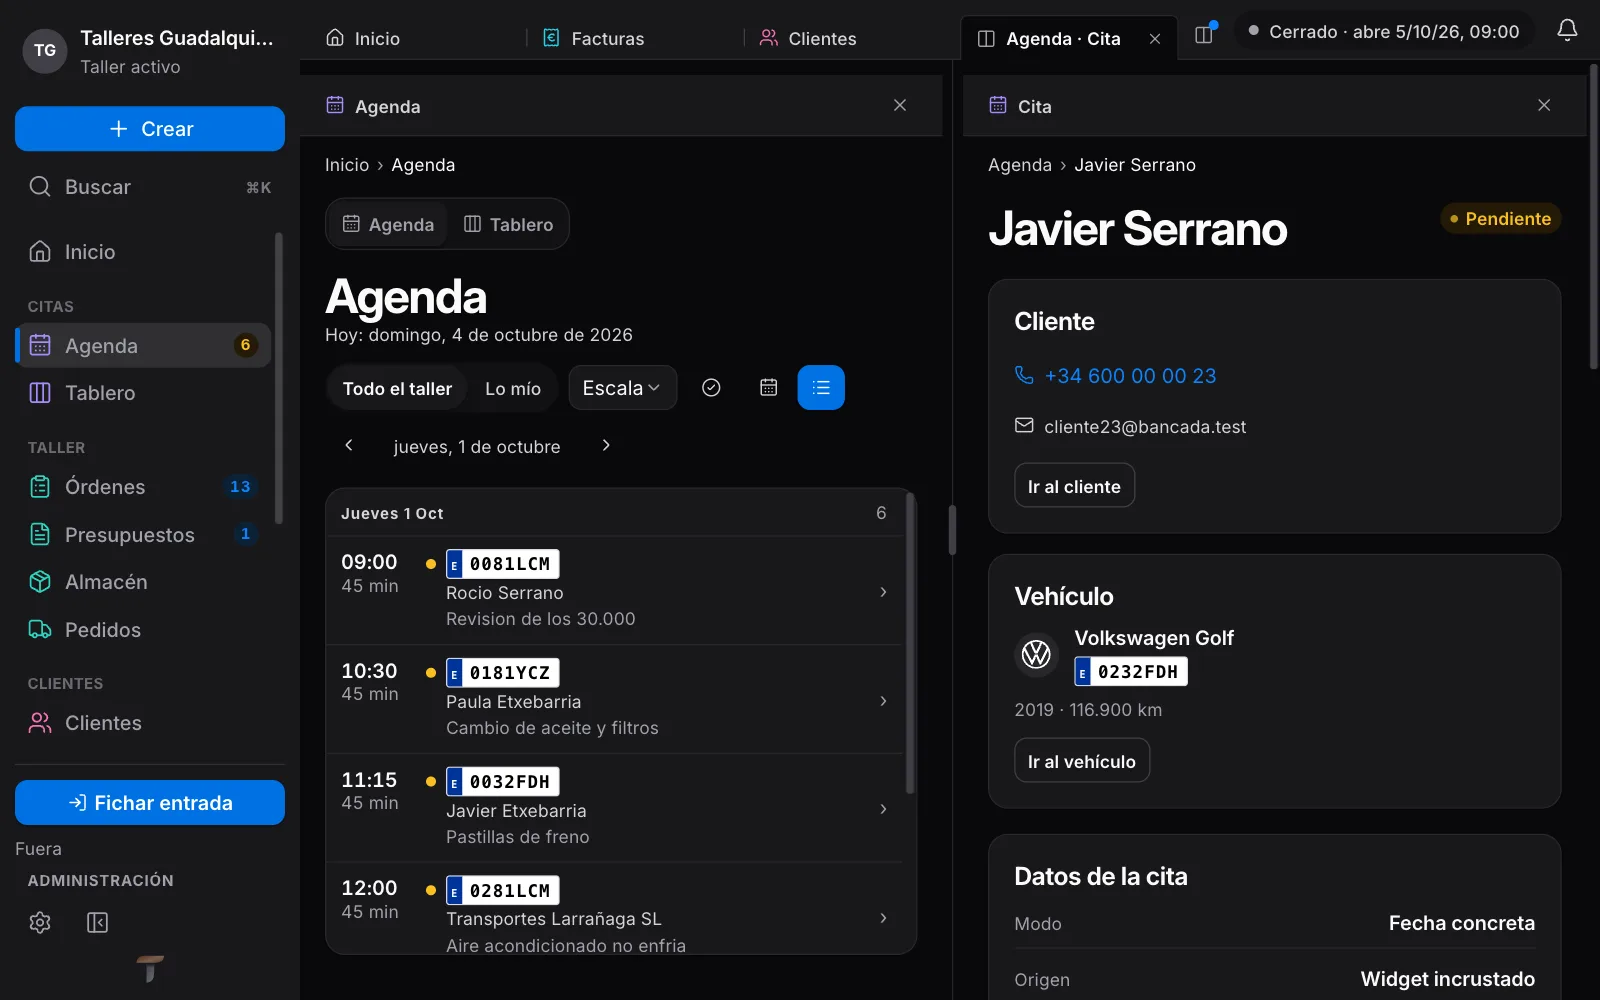Click Ir al cliente button

click(x=1074, y=486)
